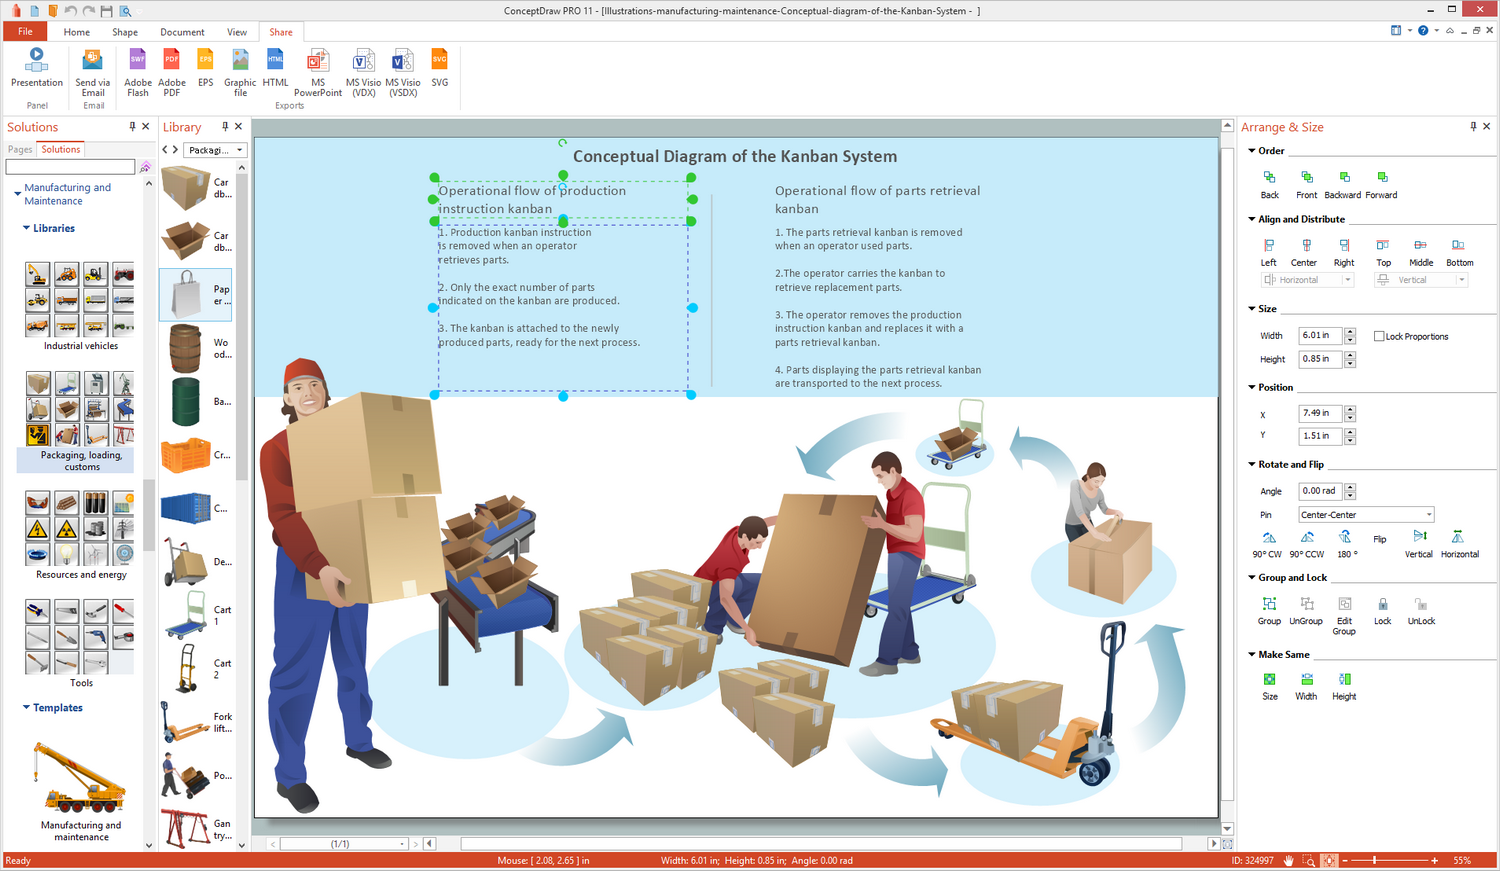Switch to the Home ribbon tab
The width and height of the screenshot is (1500, 871).
coord(77,32)
